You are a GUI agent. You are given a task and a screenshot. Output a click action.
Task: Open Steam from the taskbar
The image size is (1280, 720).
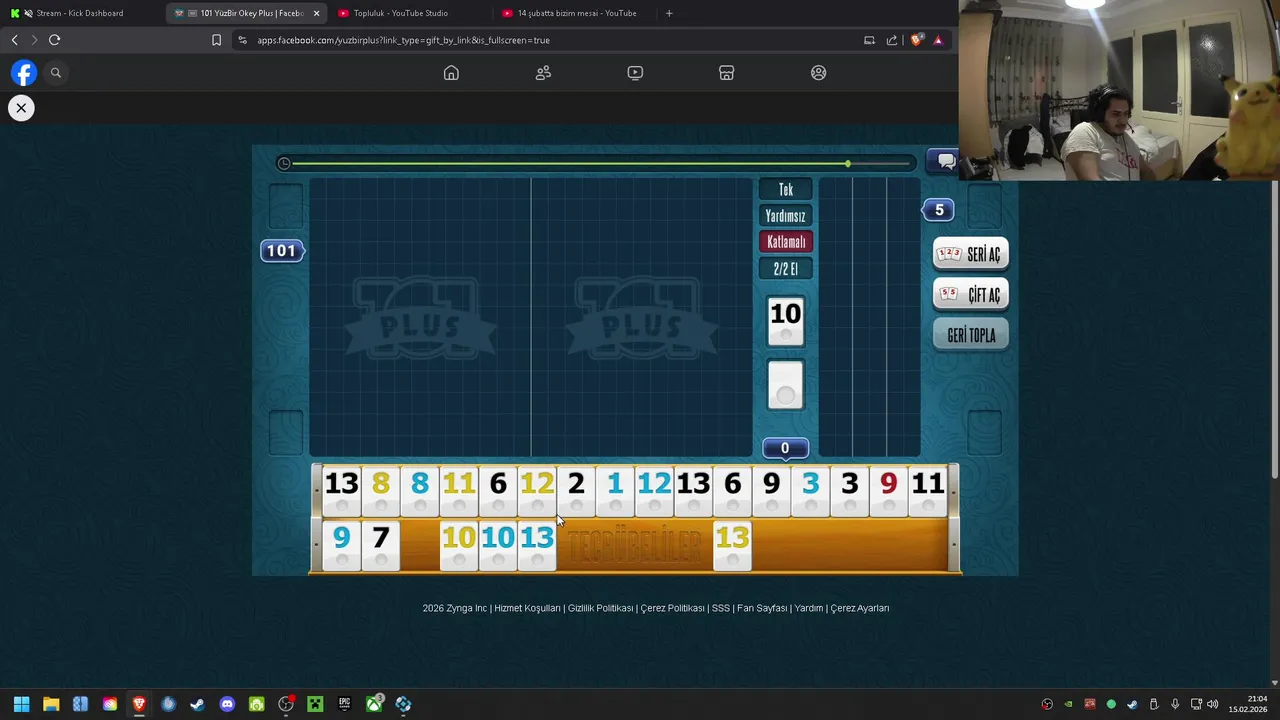point(197,704)
